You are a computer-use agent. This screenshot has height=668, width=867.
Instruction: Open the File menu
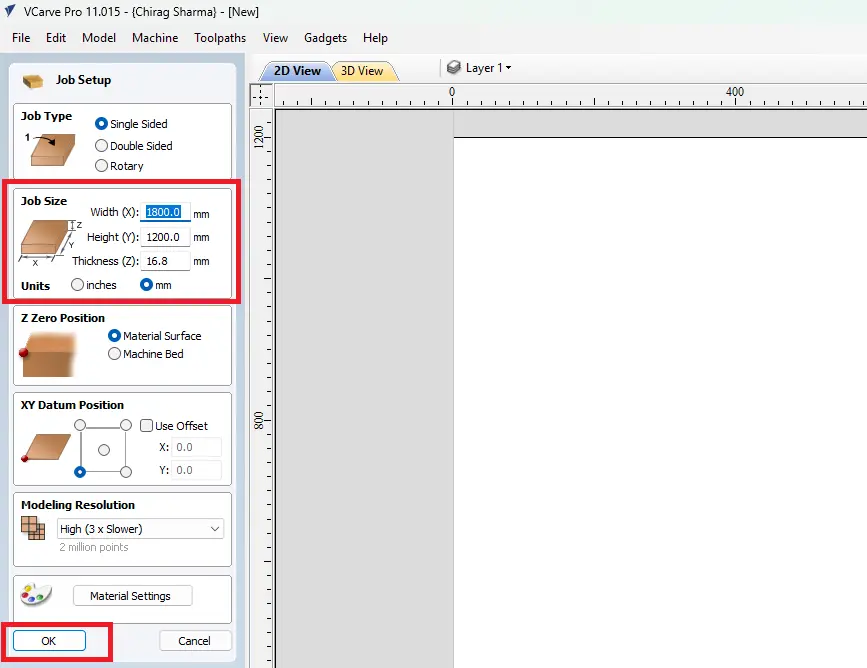click(x=21, y=38)
